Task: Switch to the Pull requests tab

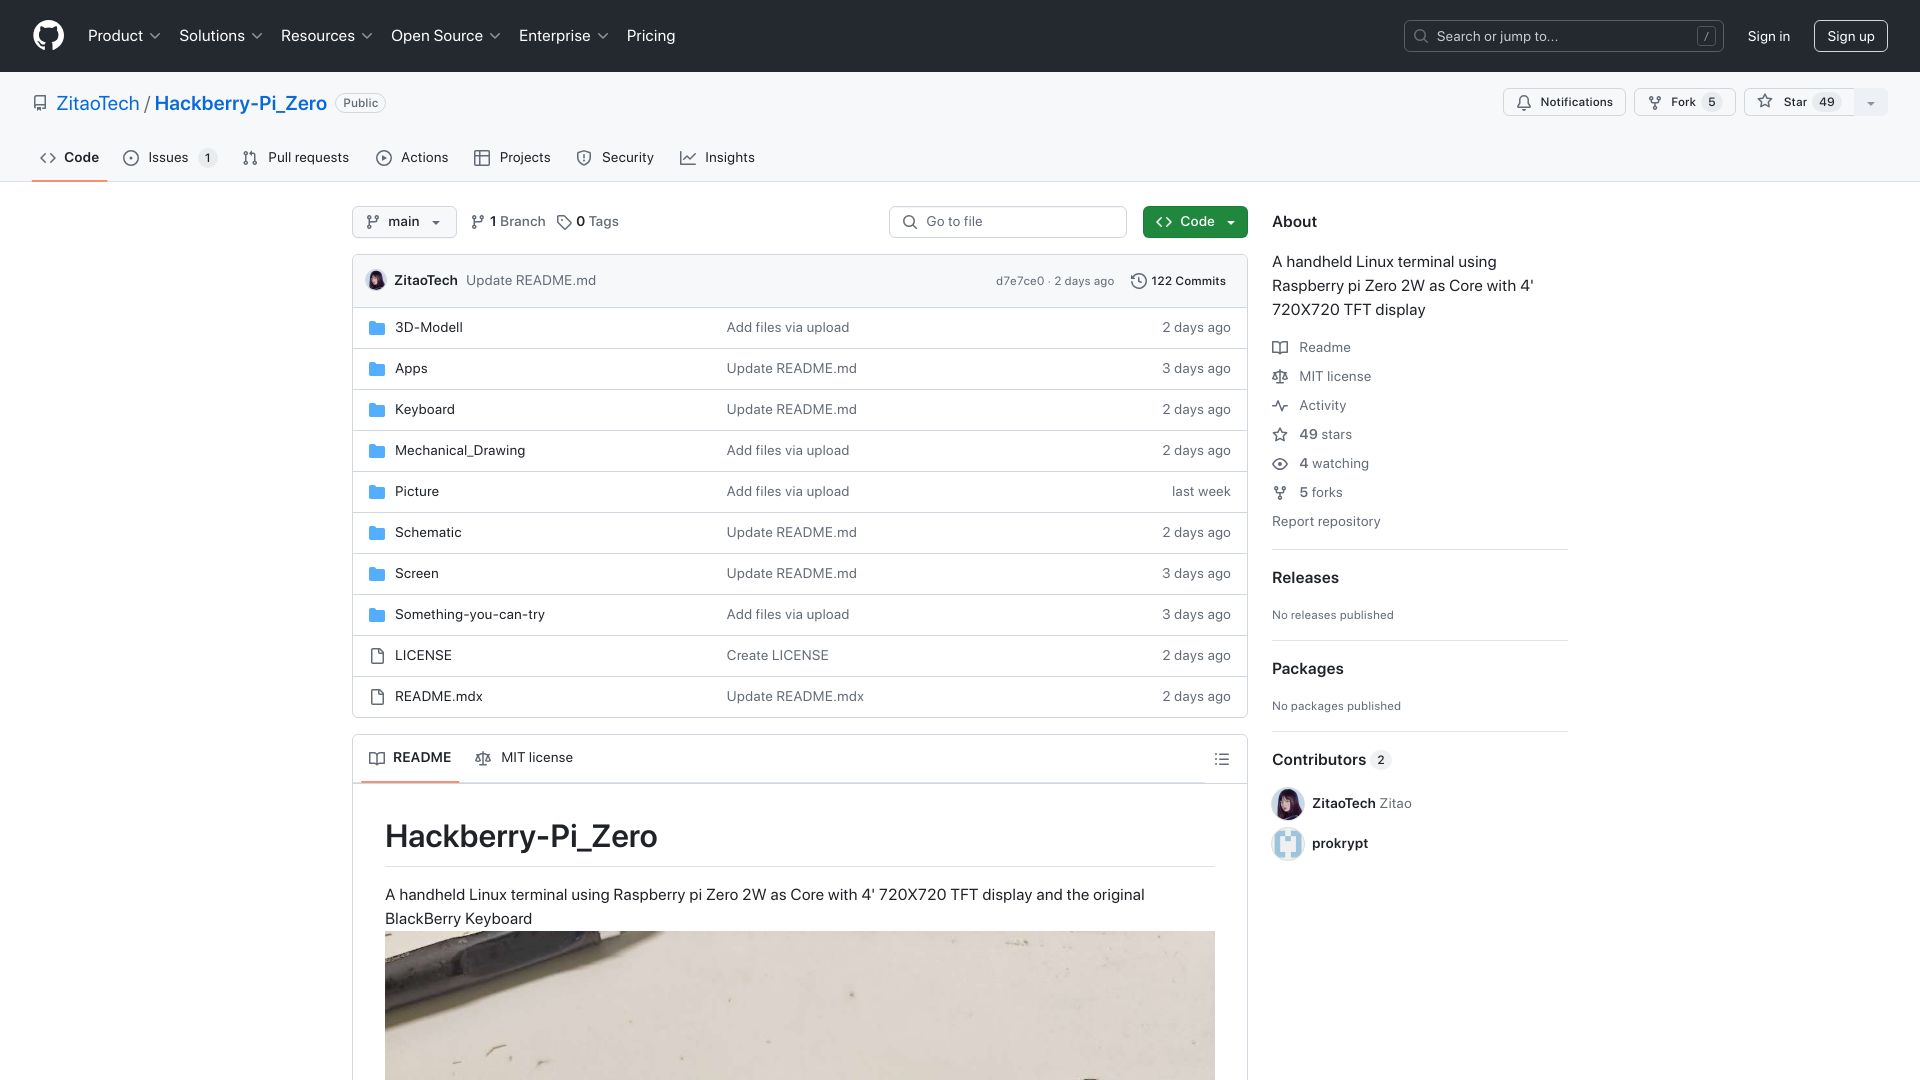Action: tap(296, 158)
